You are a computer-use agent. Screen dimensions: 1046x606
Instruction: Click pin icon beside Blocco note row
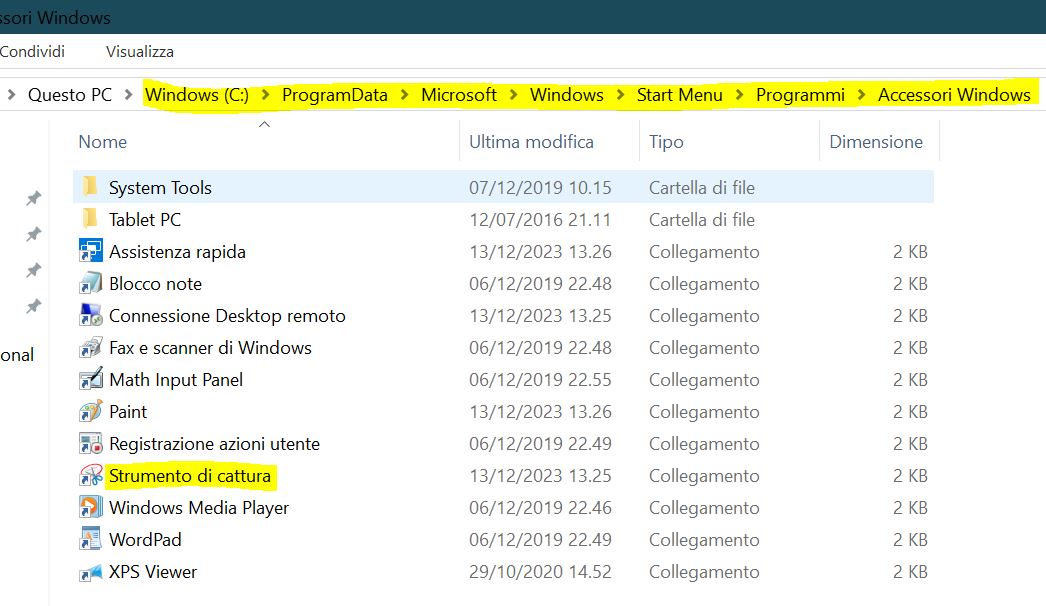pos(33,270)
